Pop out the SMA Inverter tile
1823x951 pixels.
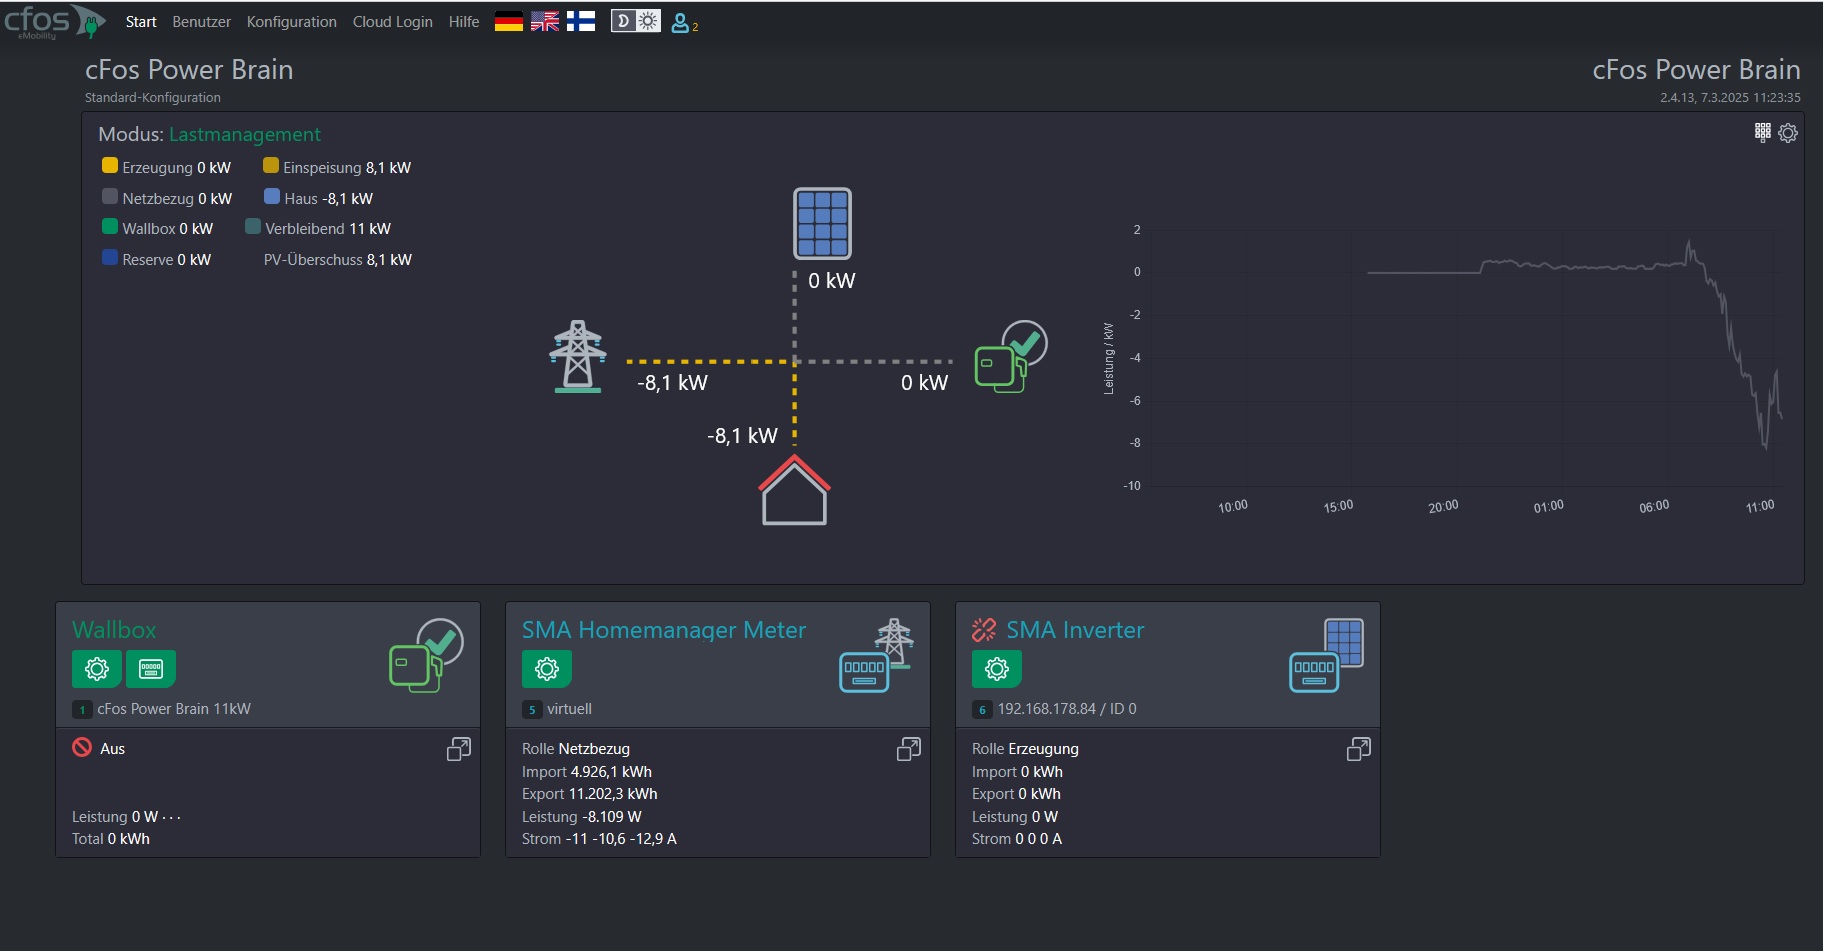(x=1359, y=749)
